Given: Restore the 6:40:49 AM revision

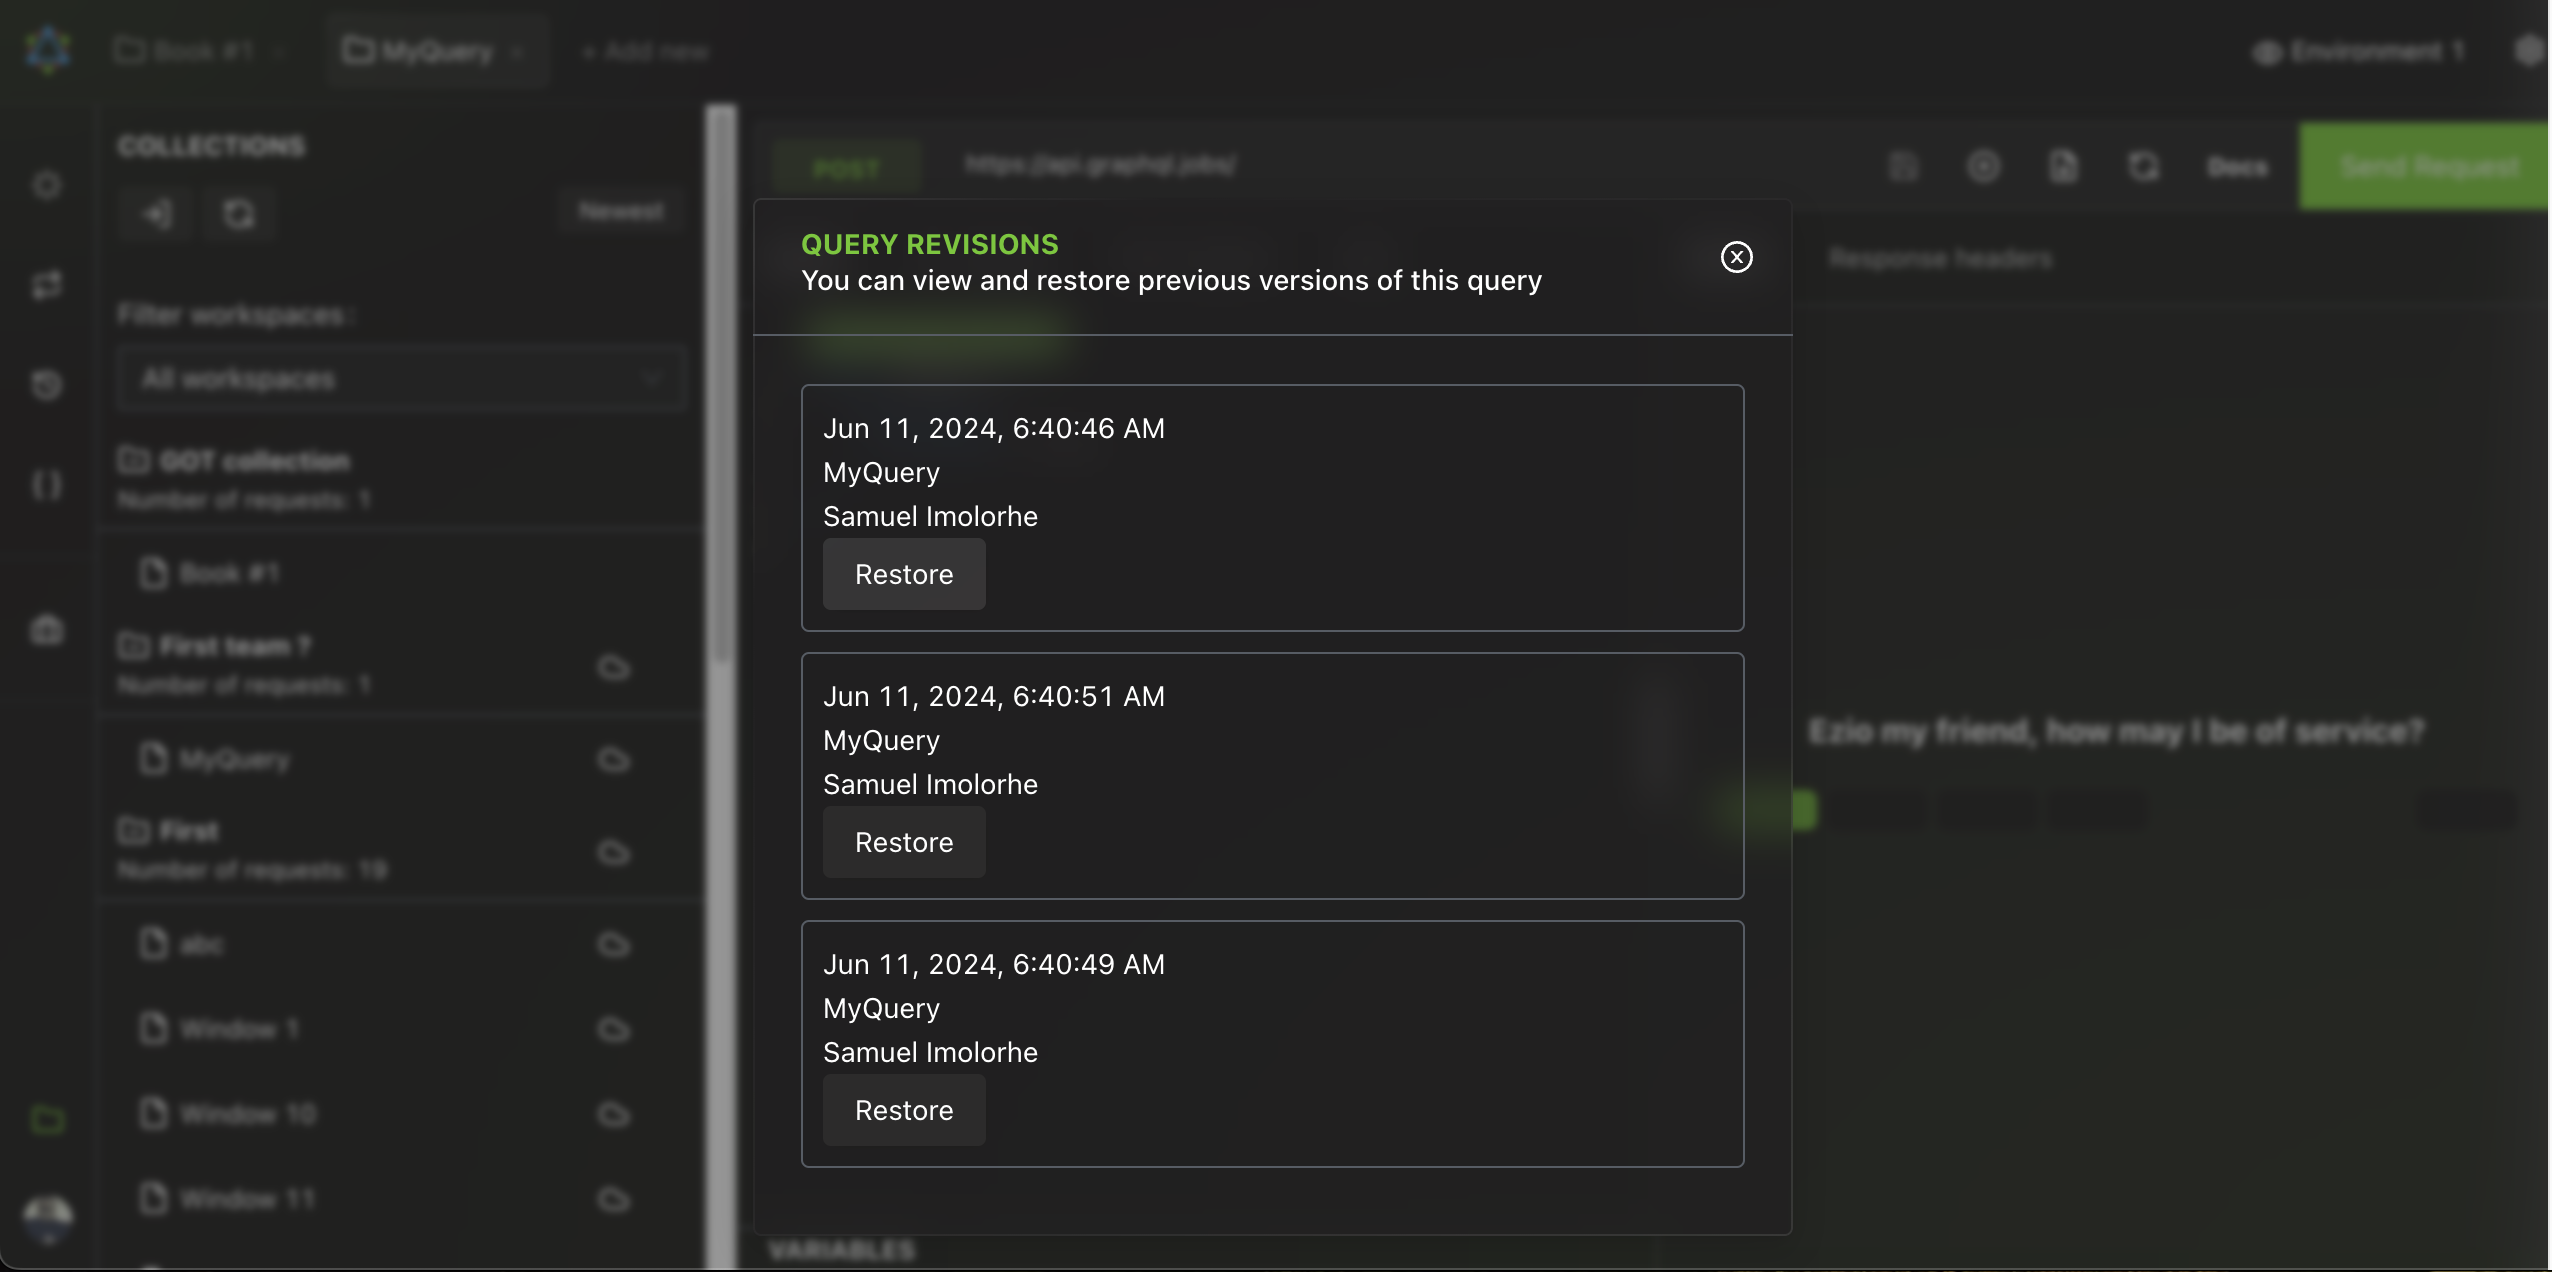Looking at the screenshot, I should pyautogui.click(x=903, y=1110).
